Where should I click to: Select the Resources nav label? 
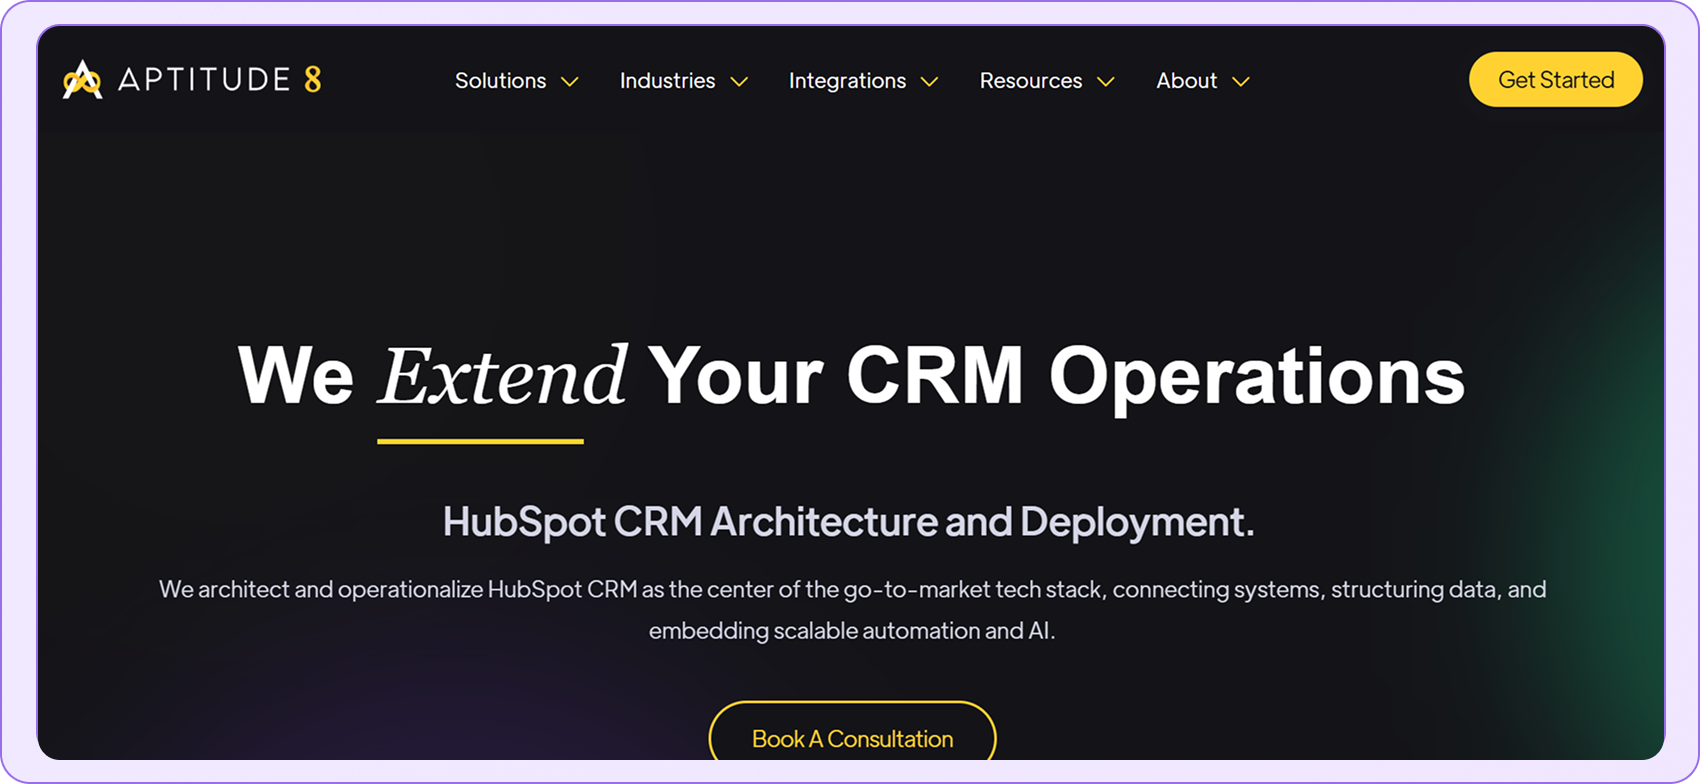pos(1030,81)
